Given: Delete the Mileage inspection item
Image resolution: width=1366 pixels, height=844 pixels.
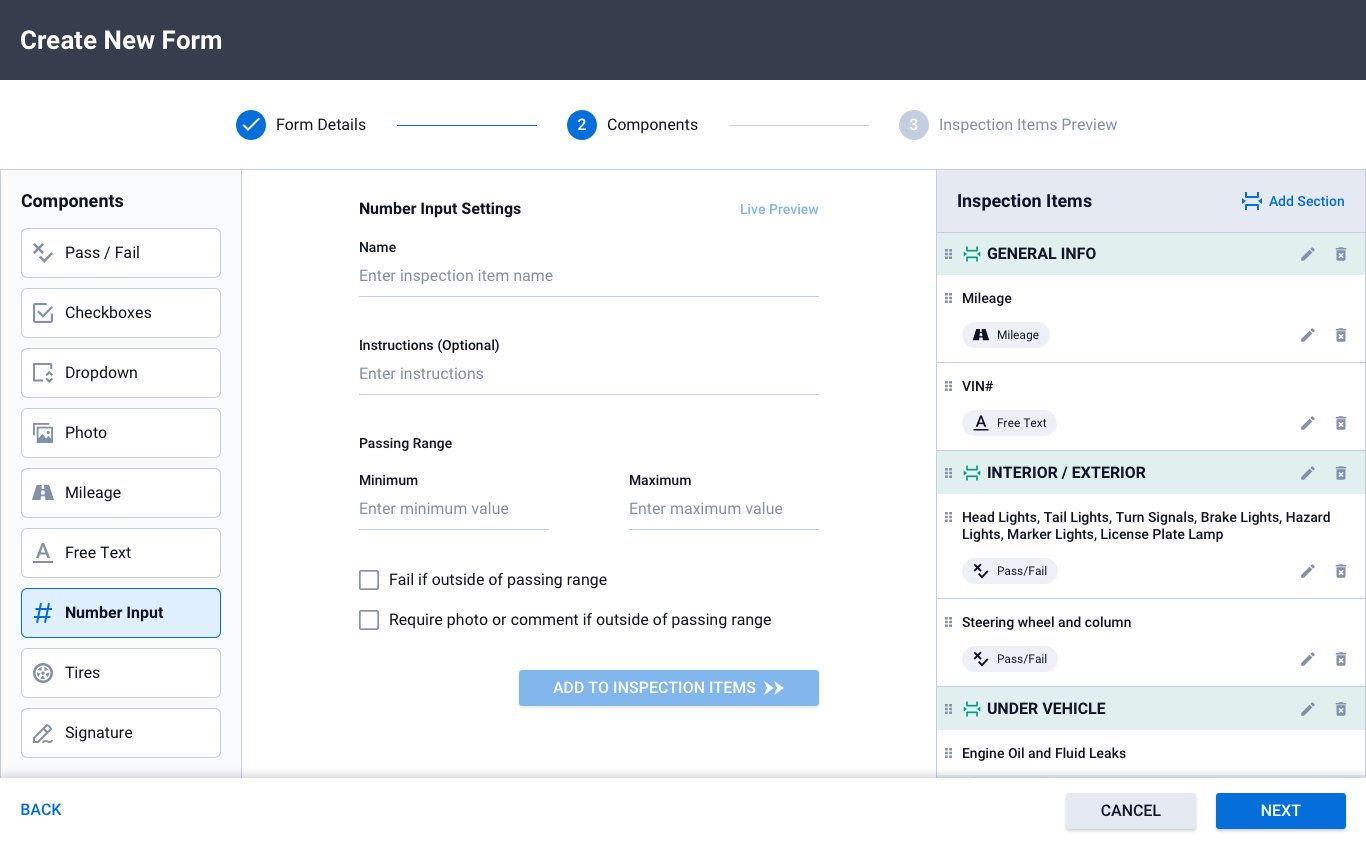Looking at the screenshot, I should pyautogui.click(x=1341, y=335).
